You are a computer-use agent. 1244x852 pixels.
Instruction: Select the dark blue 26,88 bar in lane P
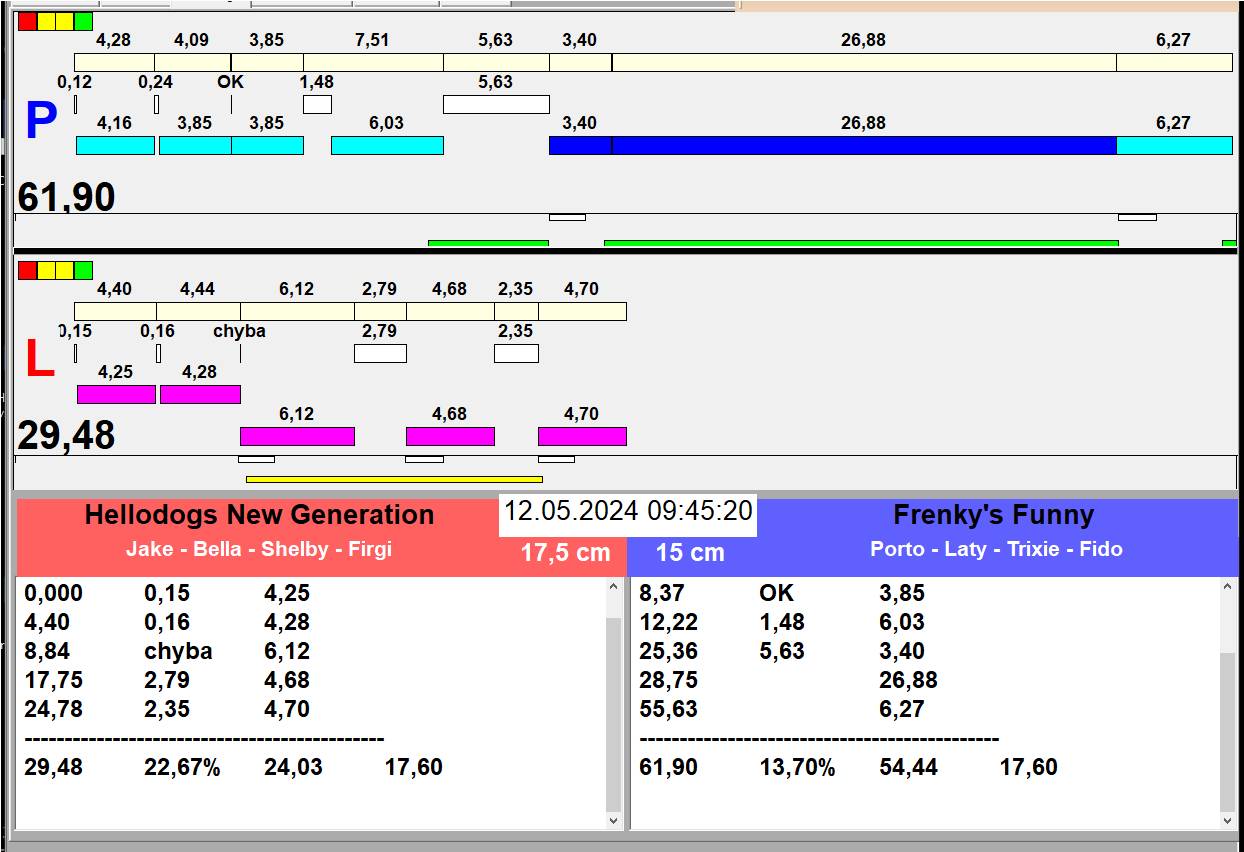click(x=863, y=145)
